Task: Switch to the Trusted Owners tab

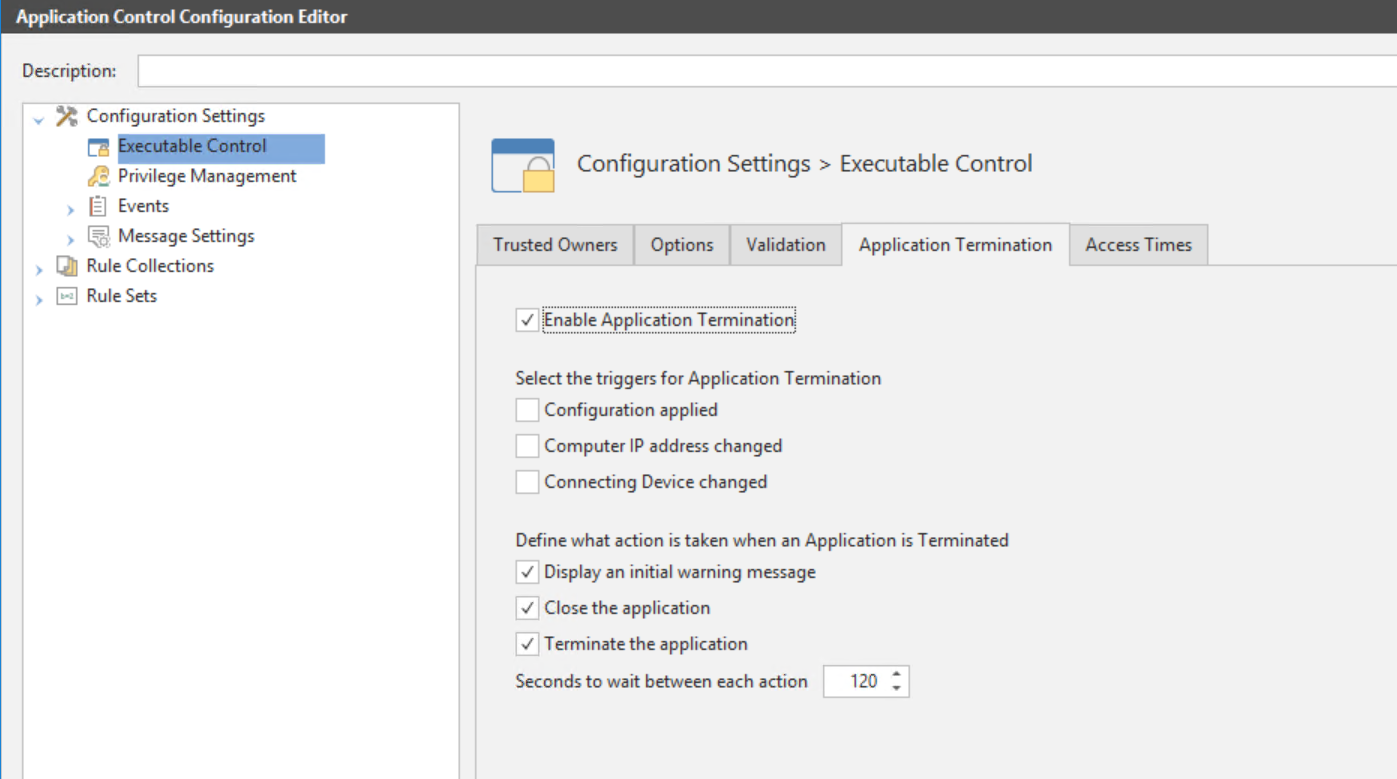Action: (555, 245)
